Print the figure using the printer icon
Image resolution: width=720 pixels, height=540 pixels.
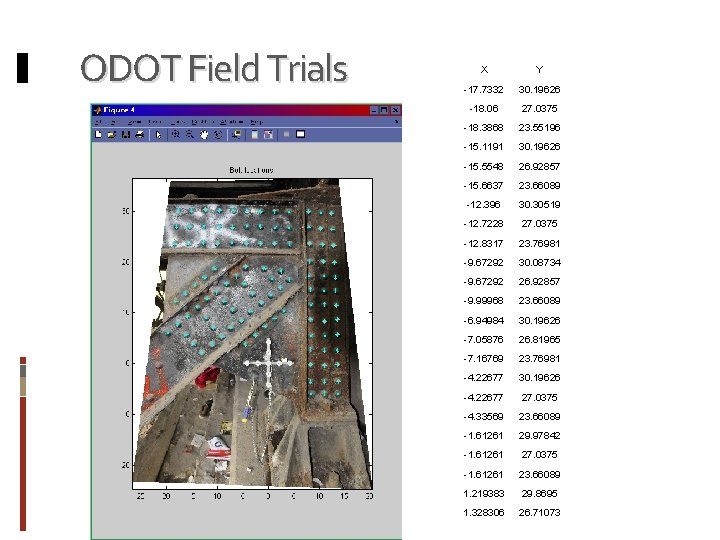point(140,135)
